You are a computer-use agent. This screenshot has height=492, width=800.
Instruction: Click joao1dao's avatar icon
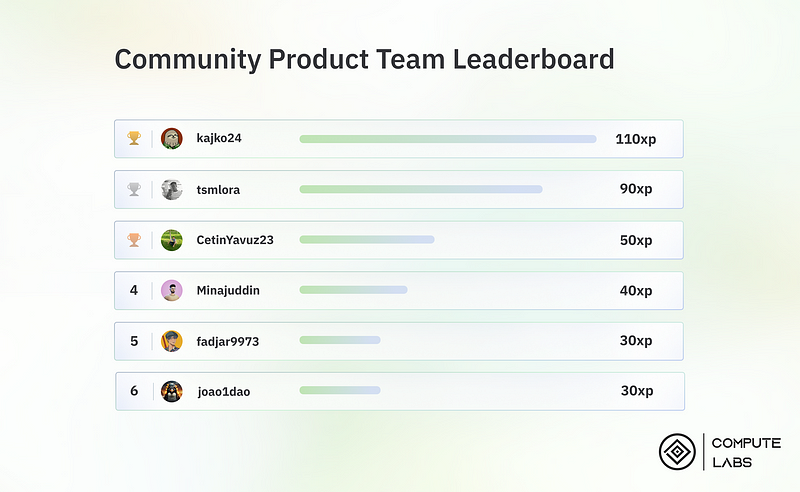172,391
